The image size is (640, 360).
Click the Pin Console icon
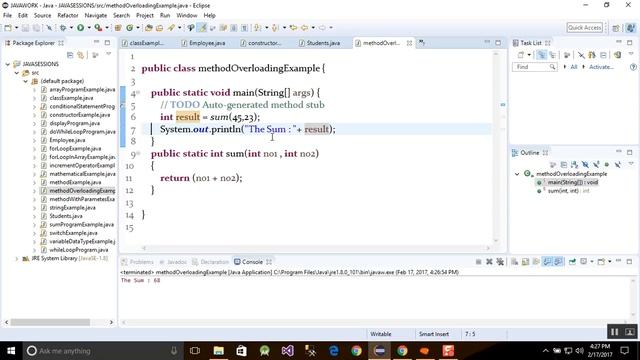(x=572, y=262)
